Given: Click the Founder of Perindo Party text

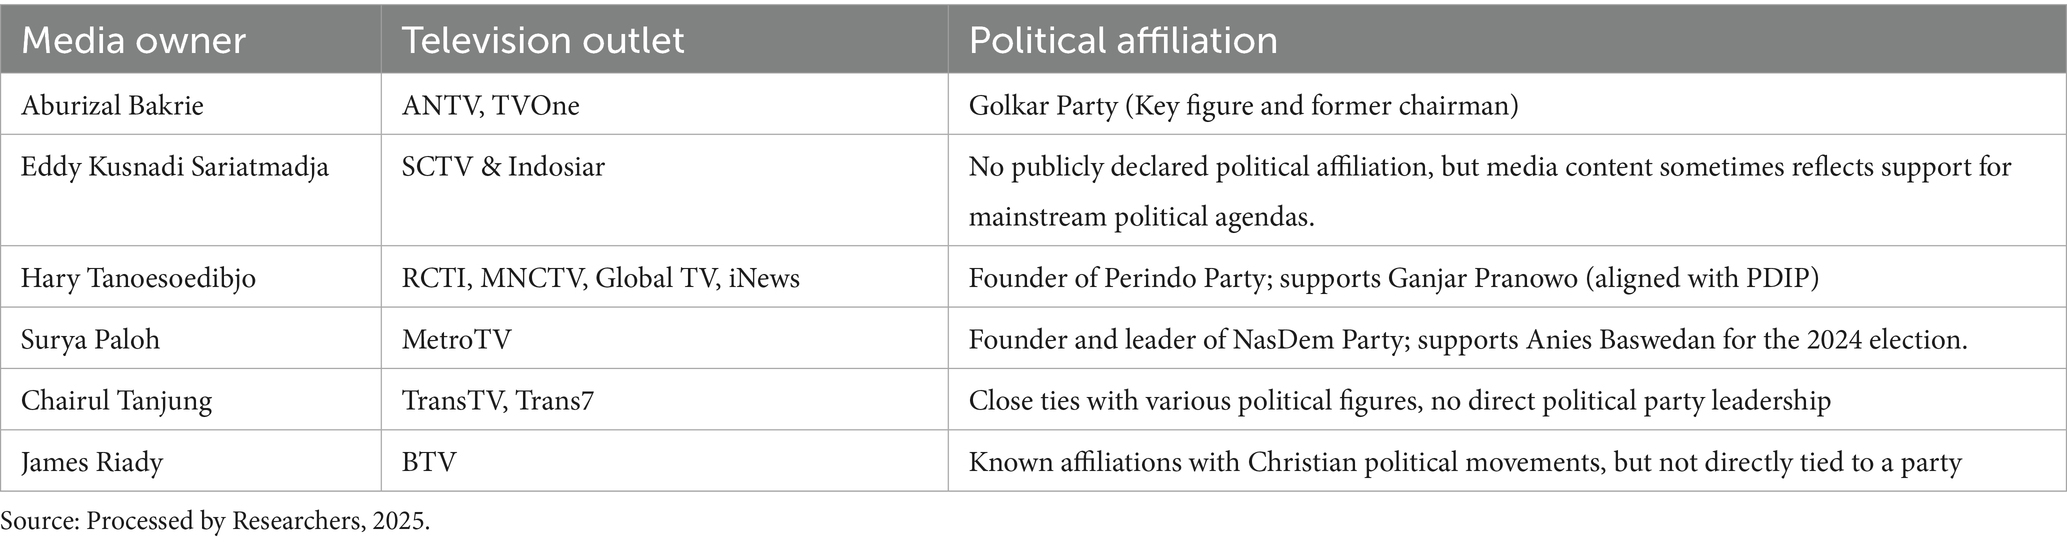Looking at the screenshot, I should tap(1393, 277).
